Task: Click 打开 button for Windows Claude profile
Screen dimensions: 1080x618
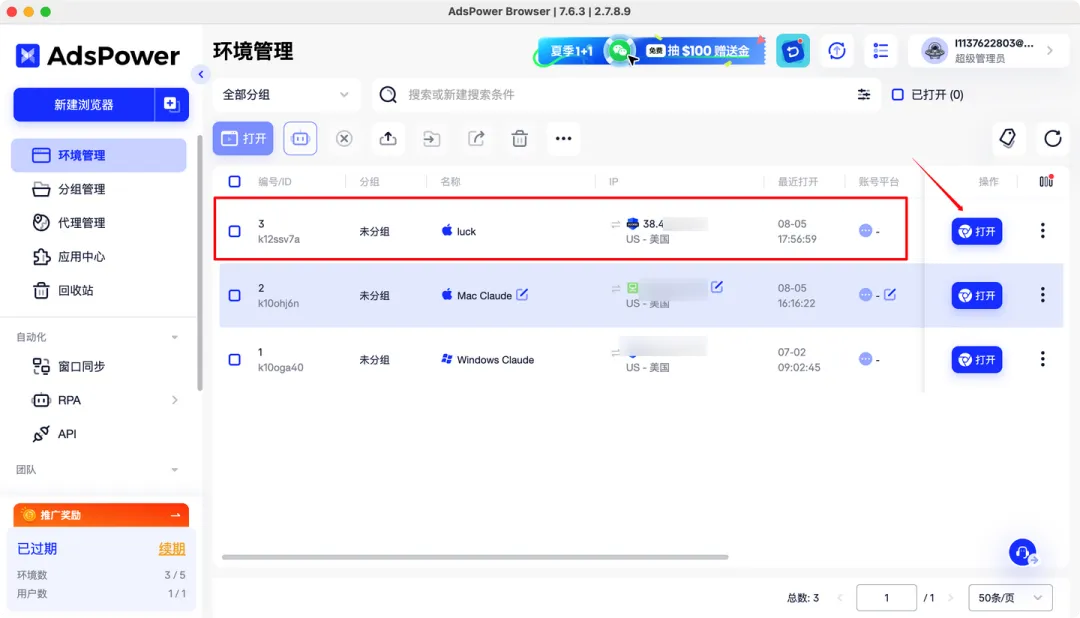Action: click(x=976, y=360)
